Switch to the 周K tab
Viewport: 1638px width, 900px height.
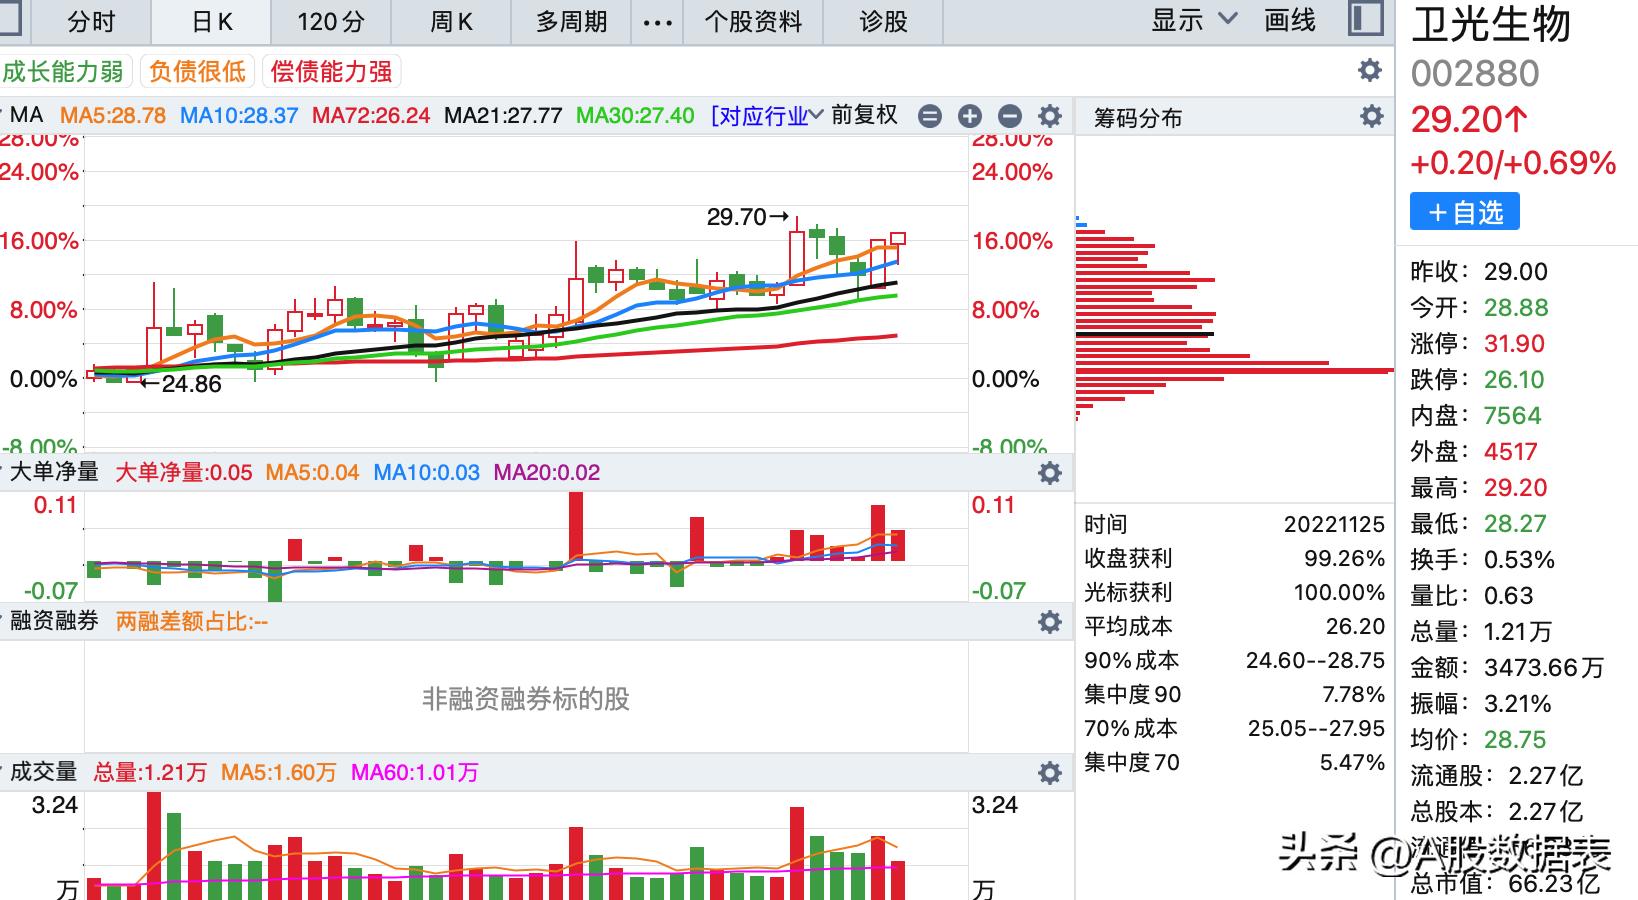(451, 22)
